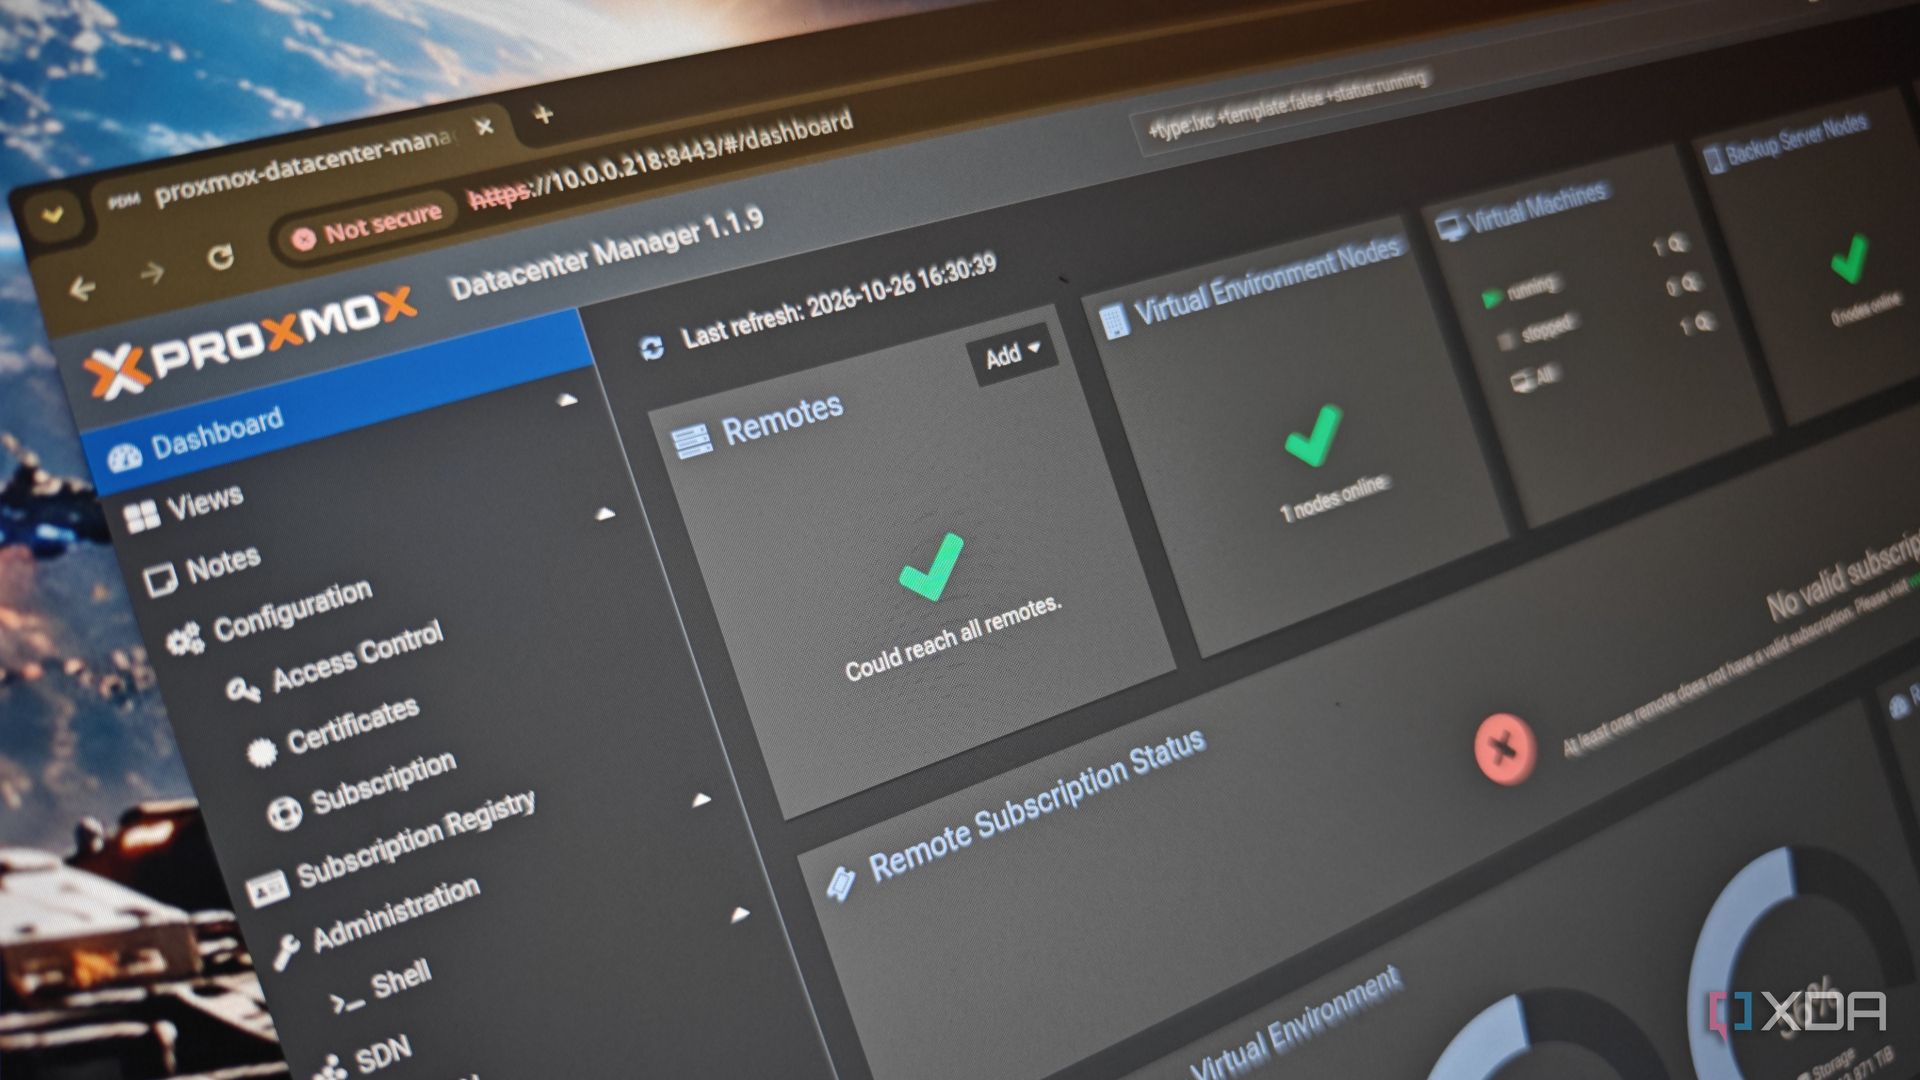
Task: Open SDN in the sidebar
Action: pos(383,1055)
